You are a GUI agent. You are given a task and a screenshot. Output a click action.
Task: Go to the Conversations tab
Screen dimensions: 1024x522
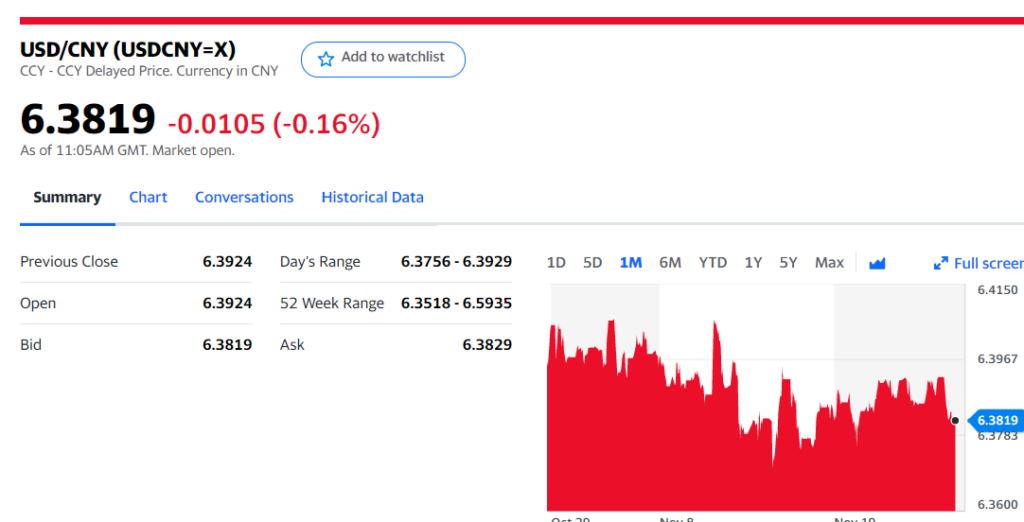click(244, 197)
